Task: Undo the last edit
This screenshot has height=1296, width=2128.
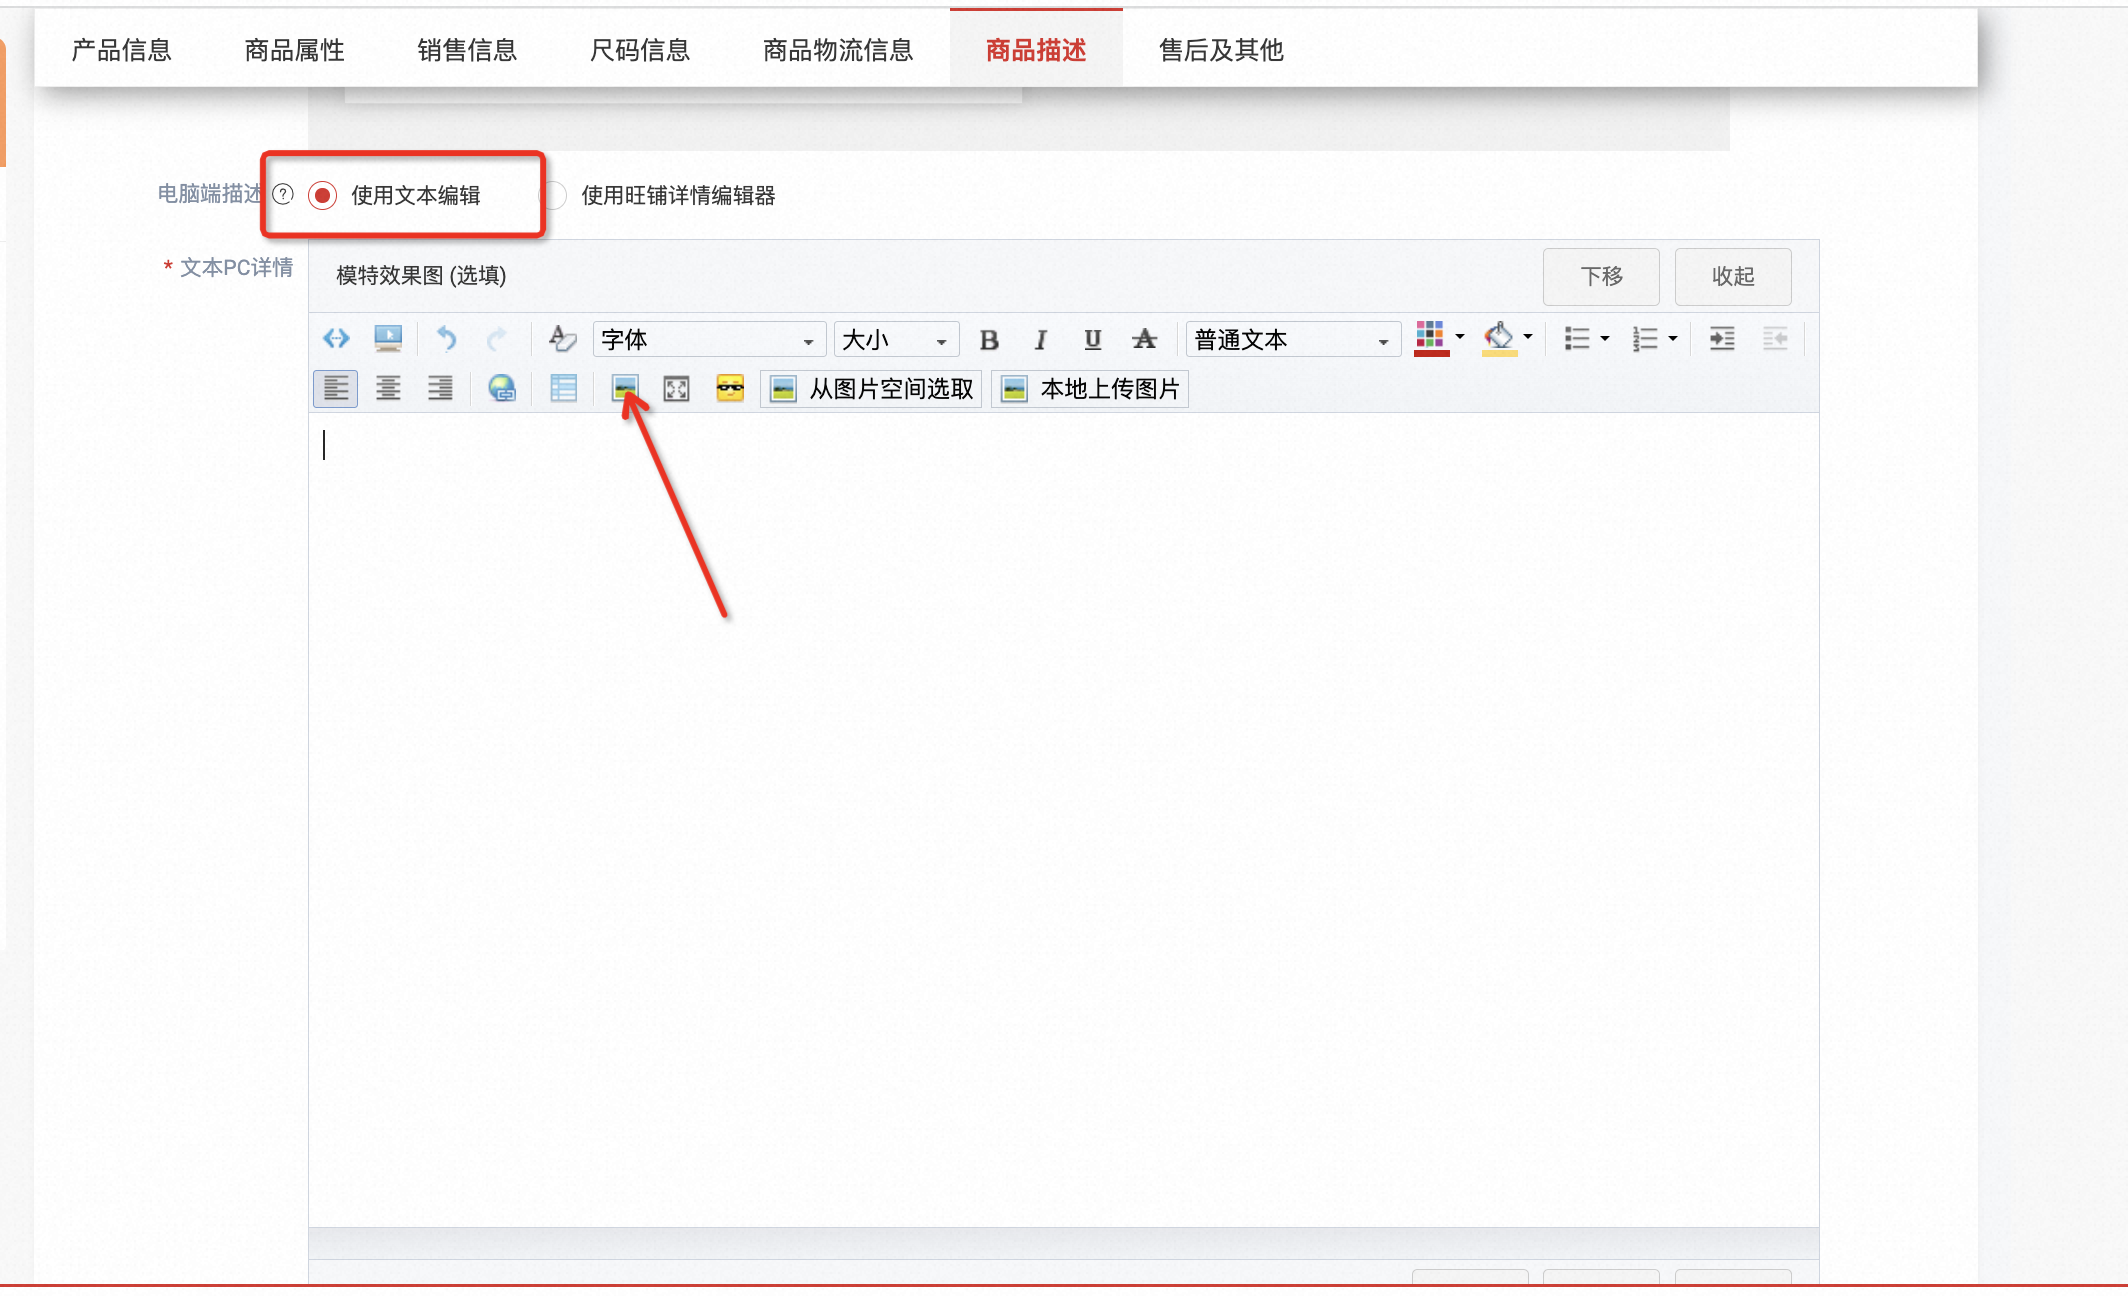Action: pyautogui.click(x=446, y=339)
